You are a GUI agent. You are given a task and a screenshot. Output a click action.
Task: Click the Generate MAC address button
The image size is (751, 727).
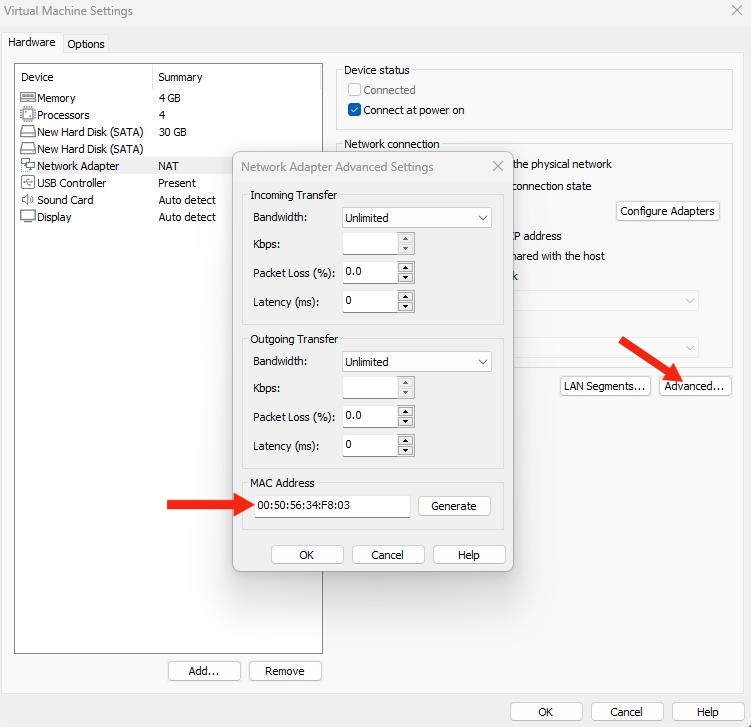[453, 506]
